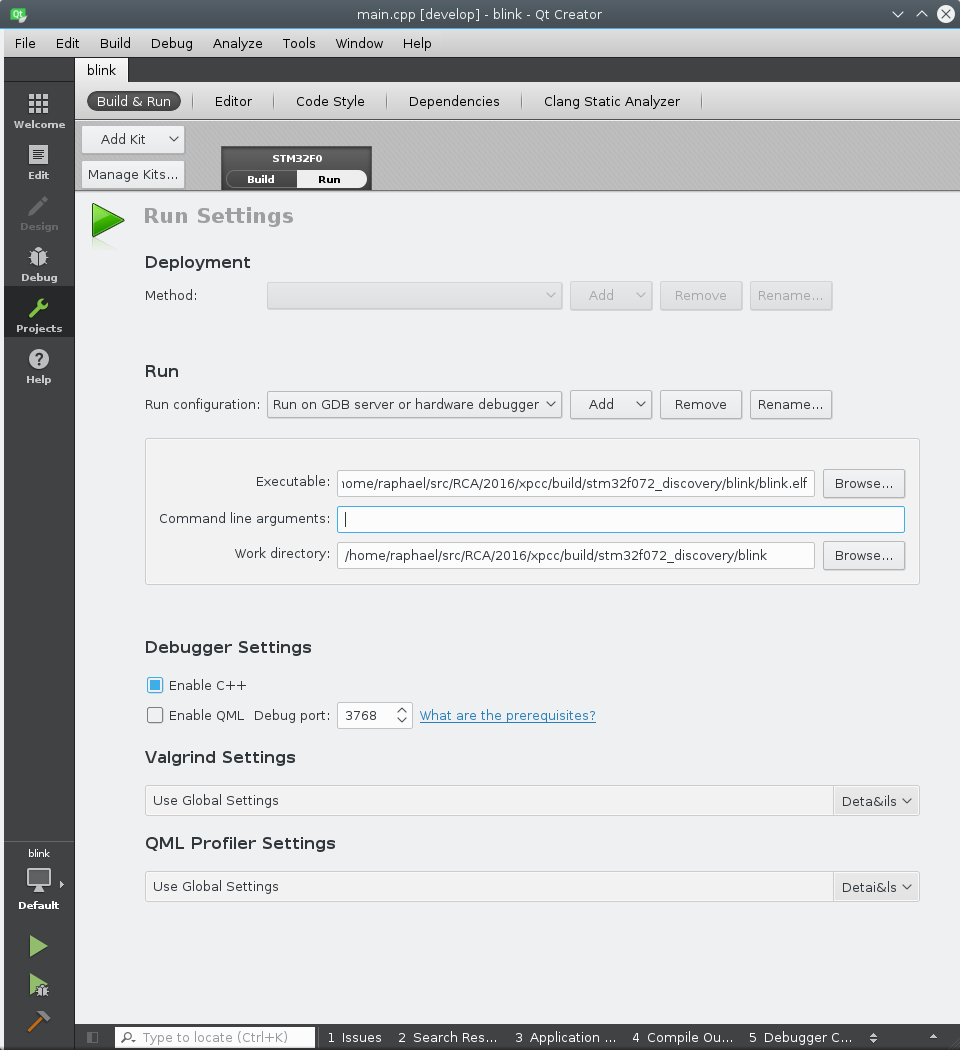The width and height of the screenshot is (960, 1050).
Task: Open the Help mode
Action: click(39, 366)
